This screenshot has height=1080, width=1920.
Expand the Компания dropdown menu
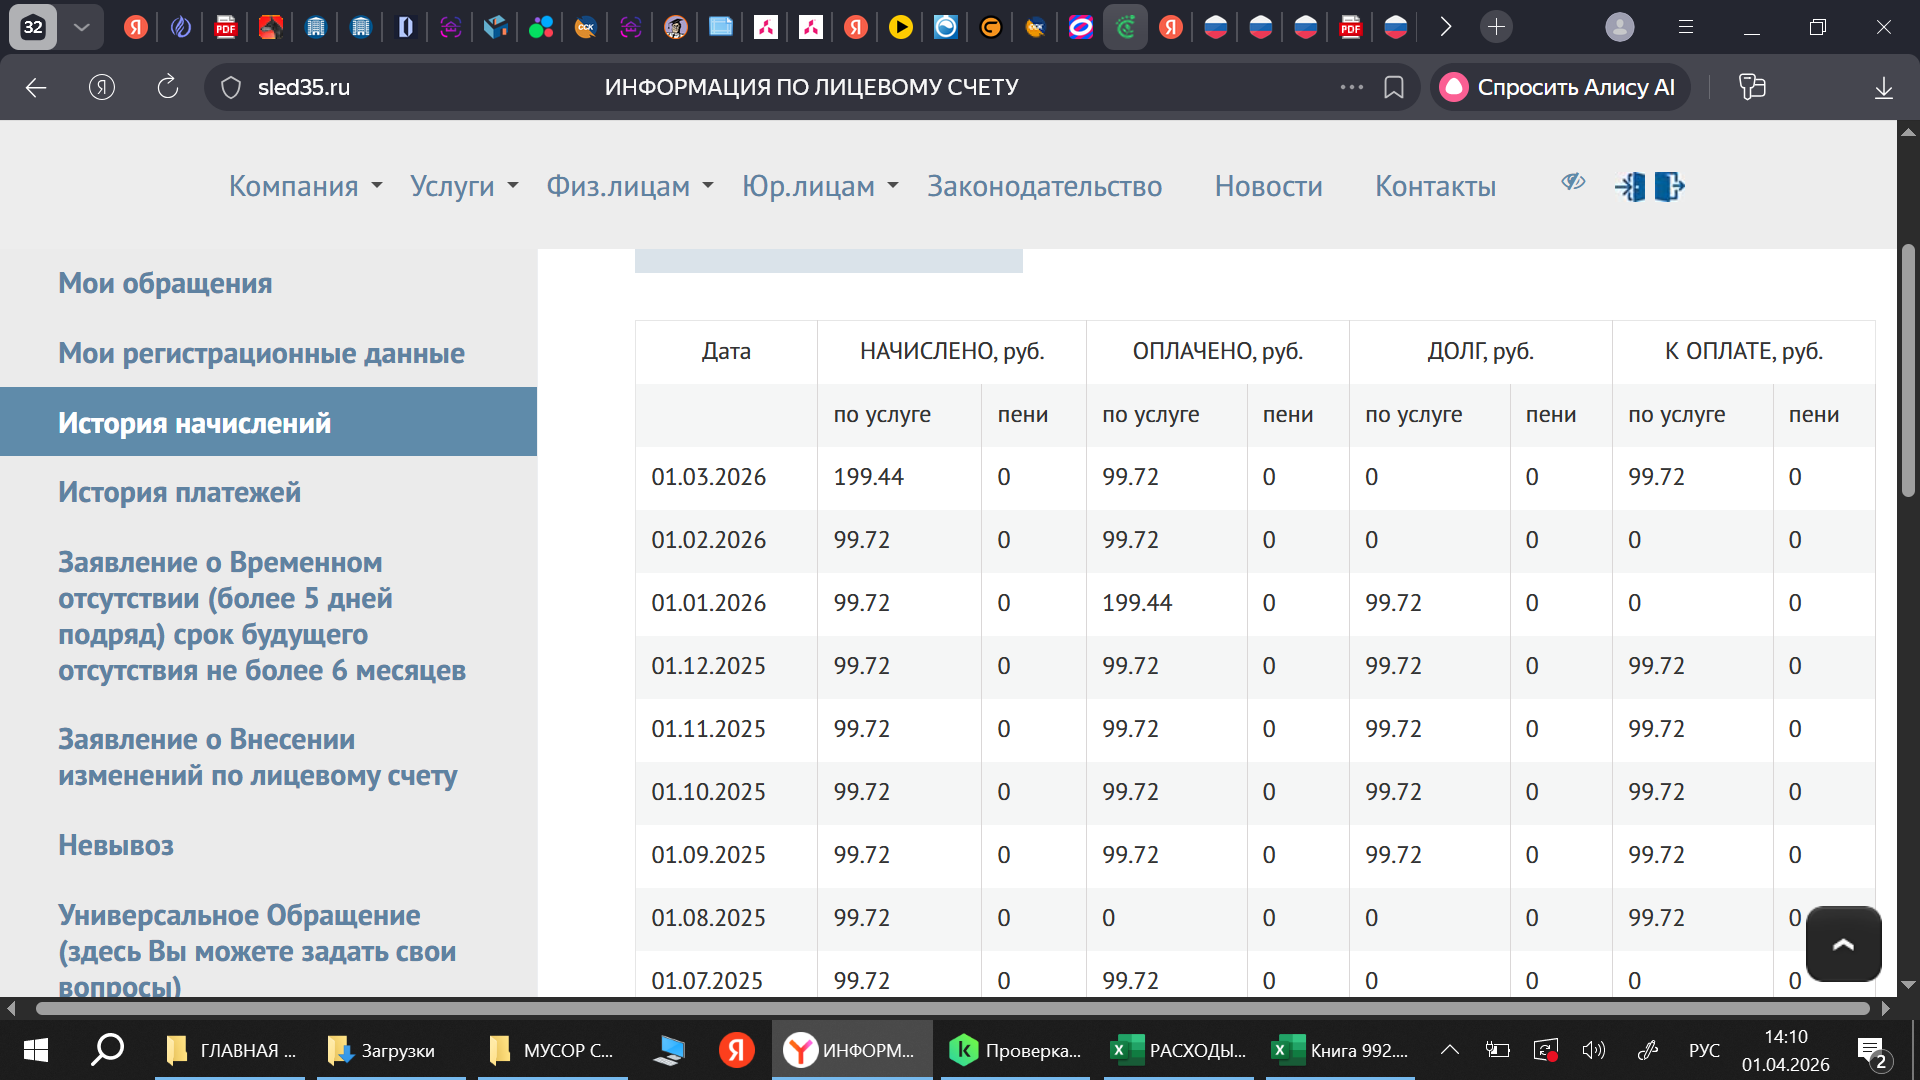tap(305, 186)
